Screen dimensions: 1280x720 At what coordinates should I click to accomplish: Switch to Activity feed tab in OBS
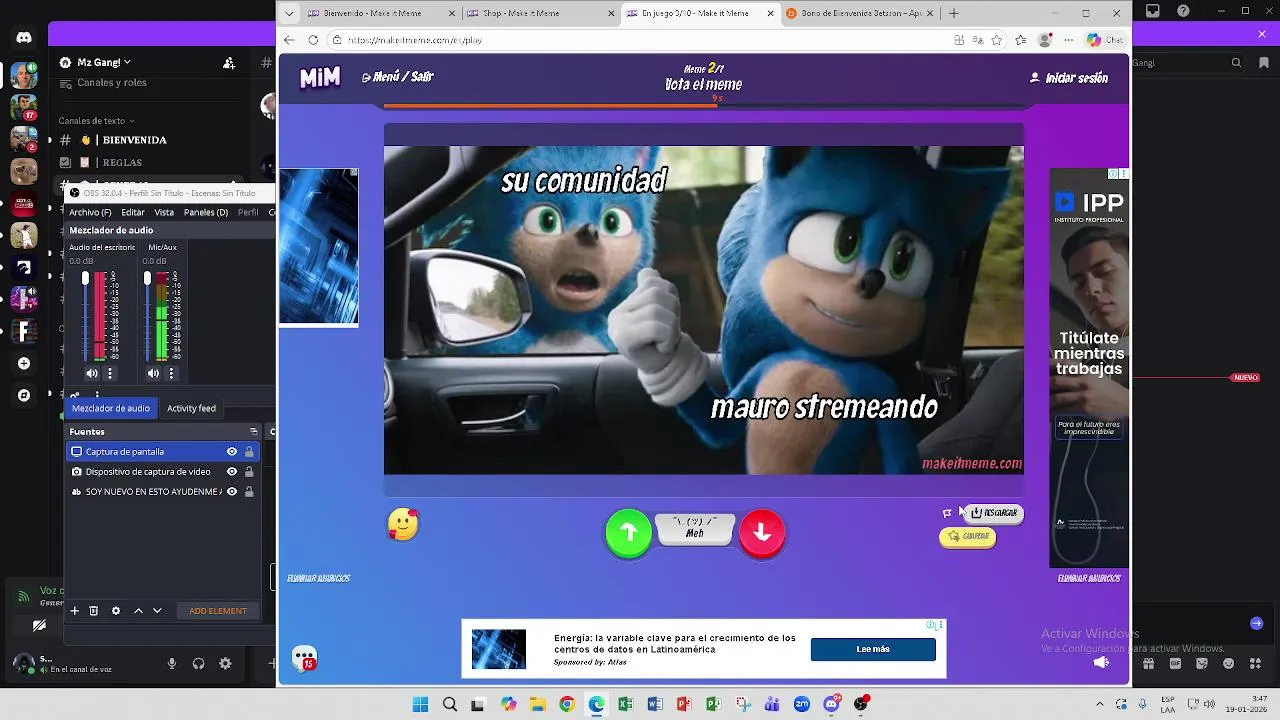click(x=191, y=408)
